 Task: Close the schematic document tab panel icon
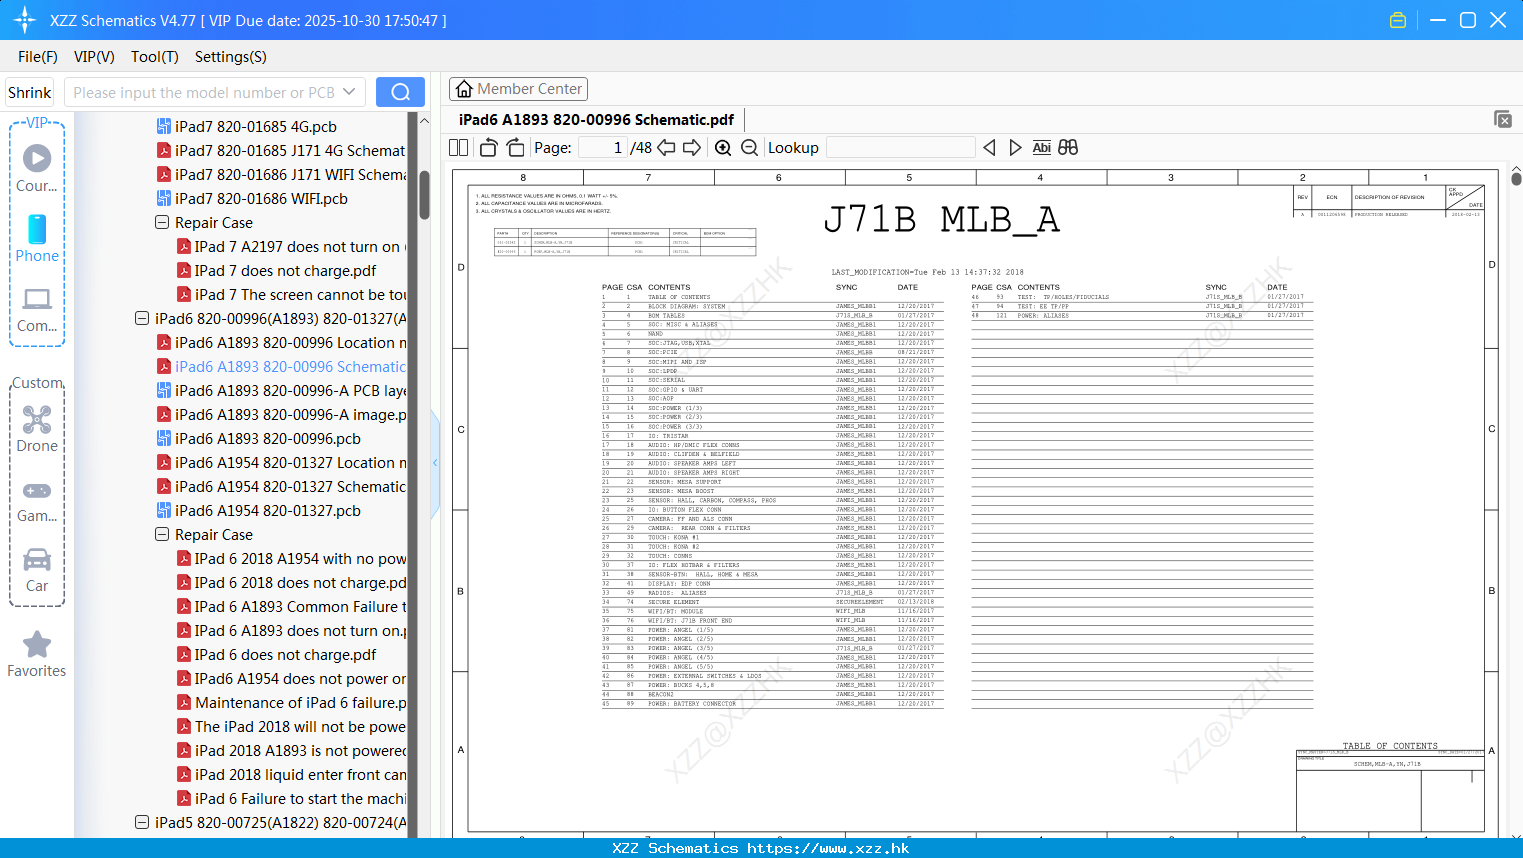(1503, 119)
